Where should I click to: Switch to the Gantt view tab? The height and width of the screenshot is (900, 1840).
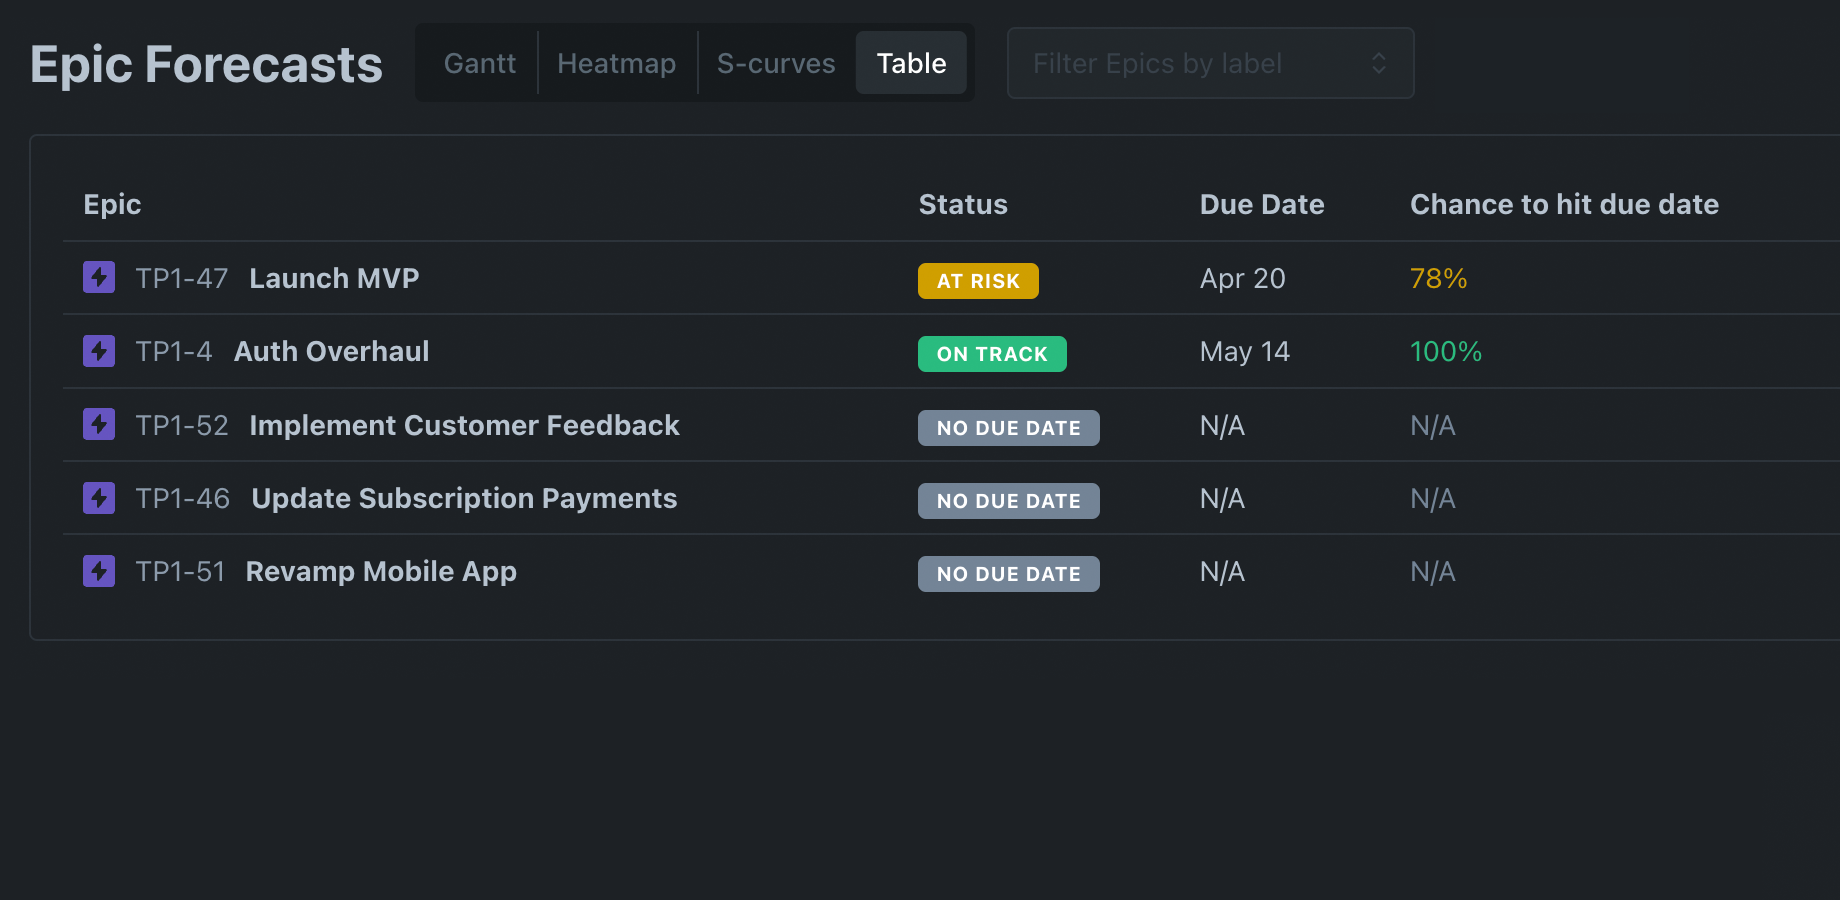click(479, 62)
